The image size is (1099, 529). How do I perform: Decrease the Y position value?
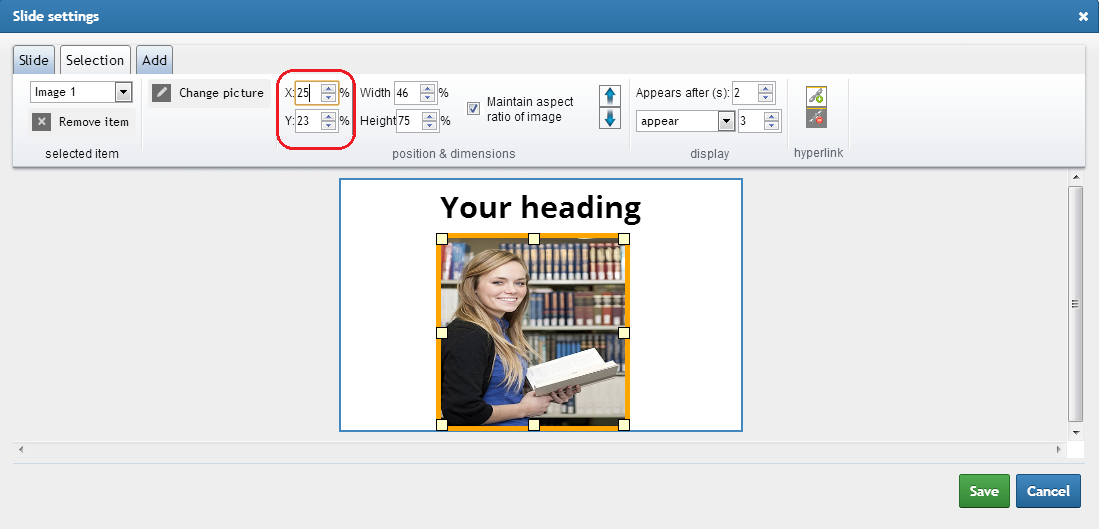click(x=328, y=126)
